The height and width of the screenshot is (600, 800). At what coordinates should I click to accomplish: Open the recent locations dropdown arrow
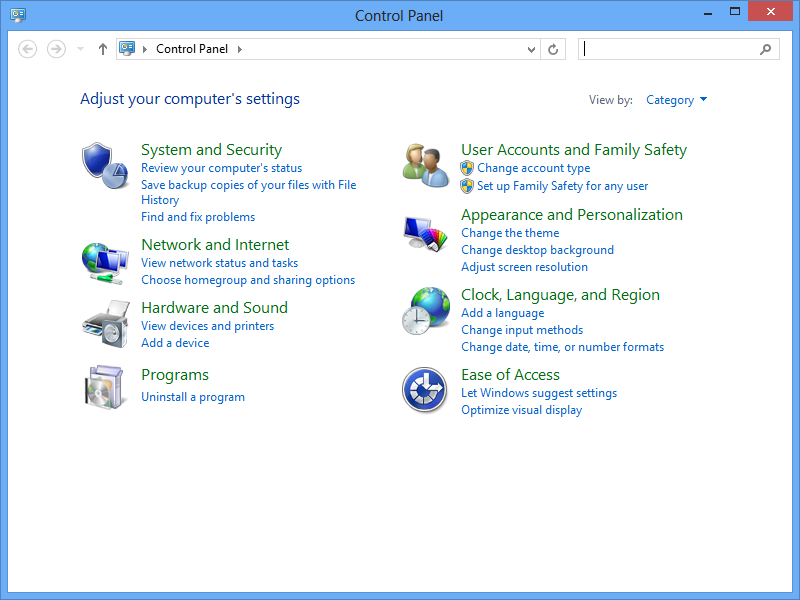click(81, 49)
